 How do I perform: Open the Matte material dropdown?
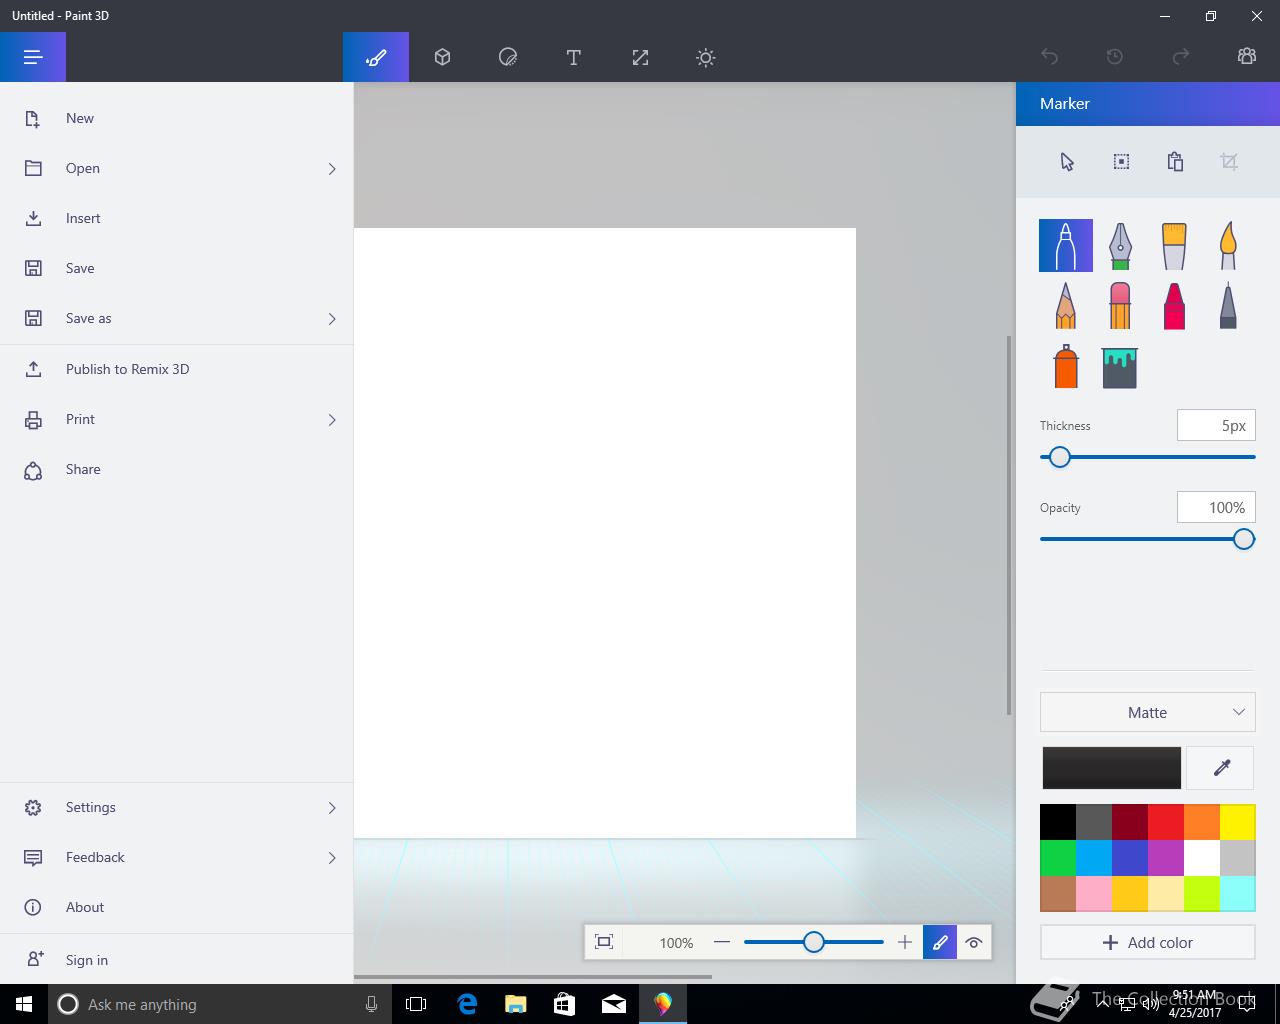tap(1147, 712)
